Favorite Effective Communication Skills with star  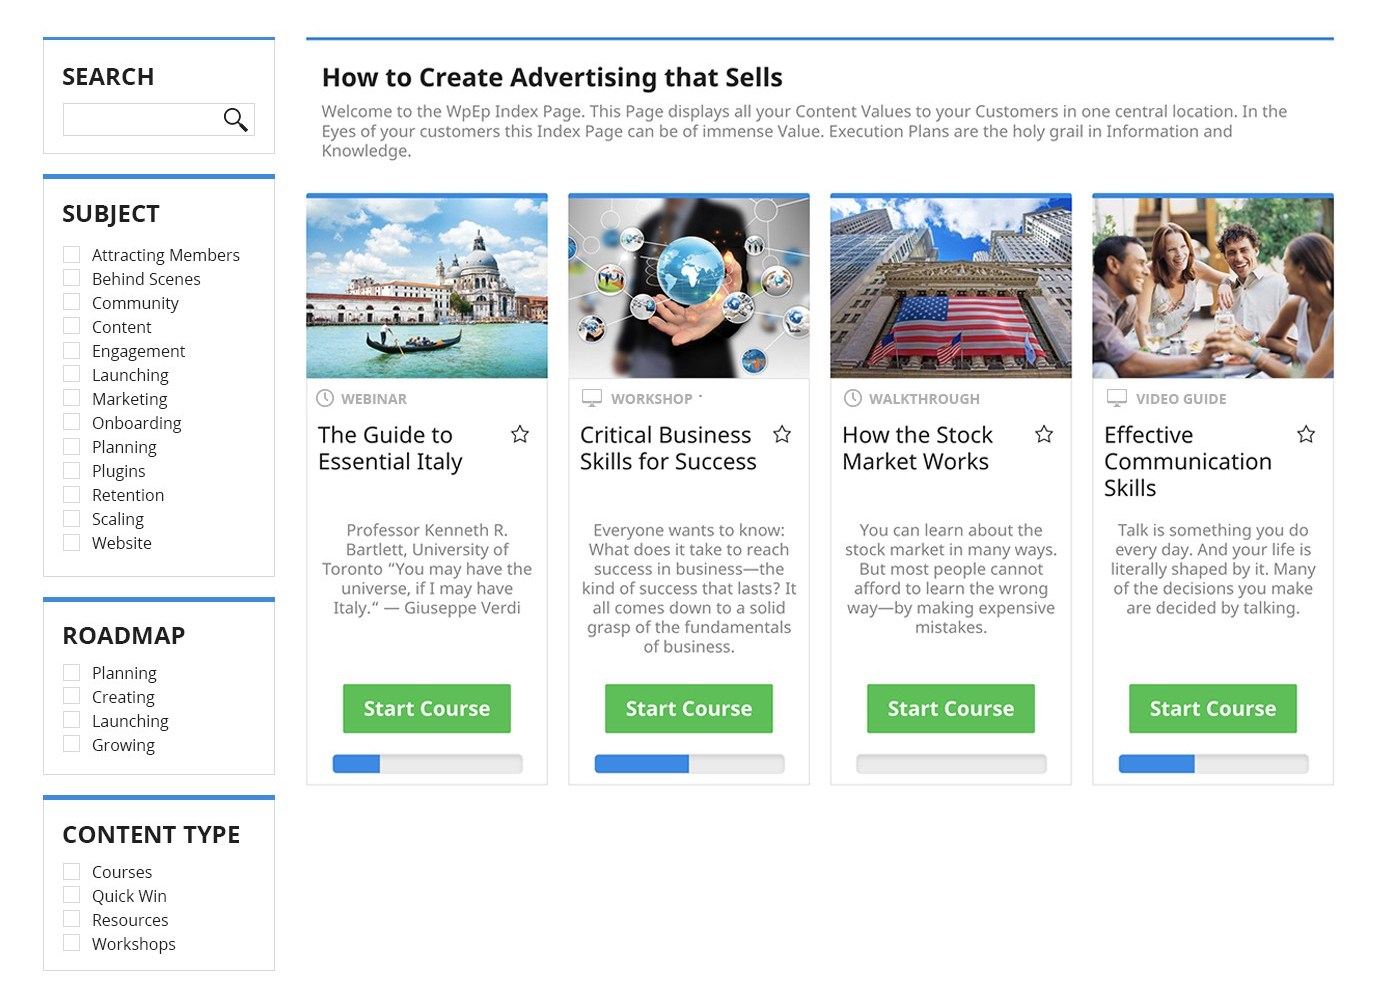[1306, 434]
